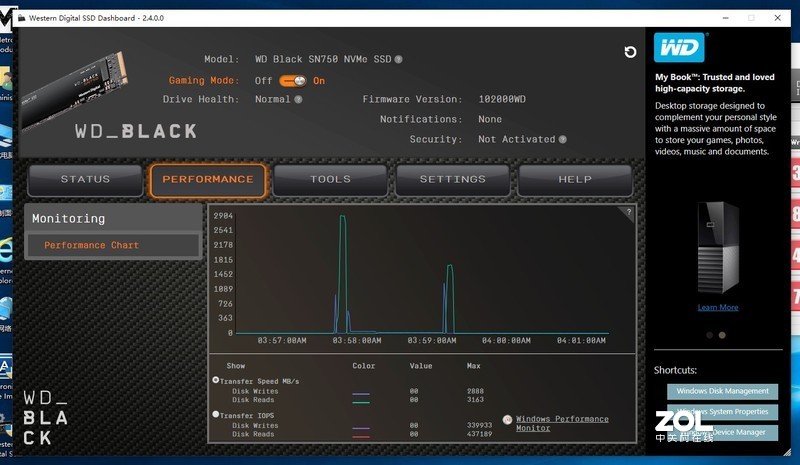
Task: Click the Windows Disk Management shortcut button
Action: tap(723, 391)
